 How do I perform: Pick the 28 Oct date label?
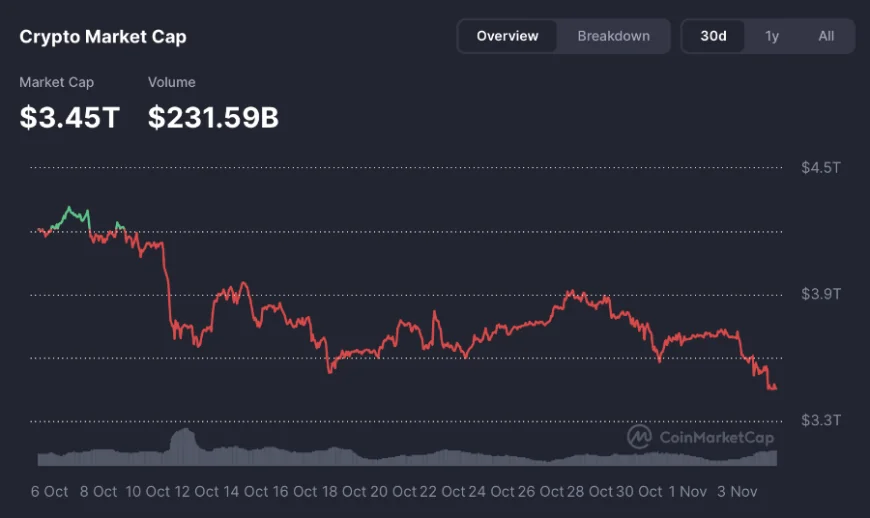(x=588, y=492)
